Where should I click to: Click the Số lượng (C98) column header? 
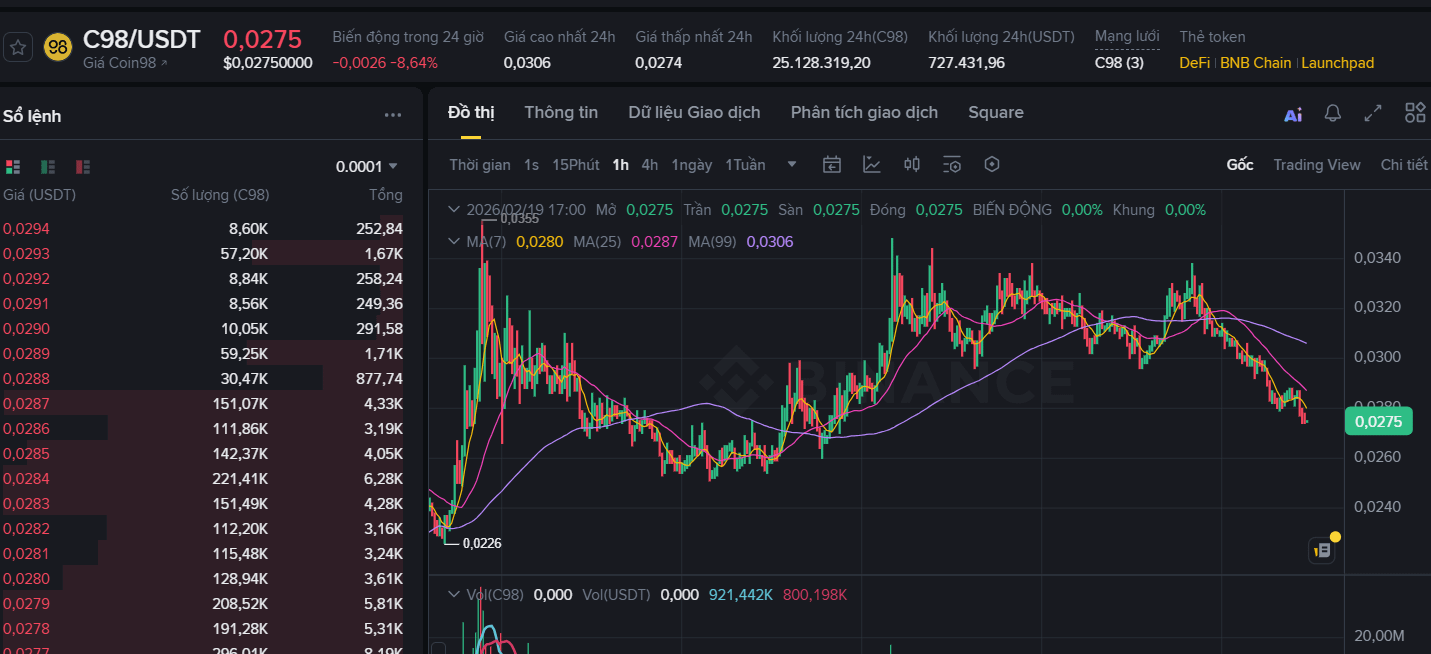click(220, 195)
